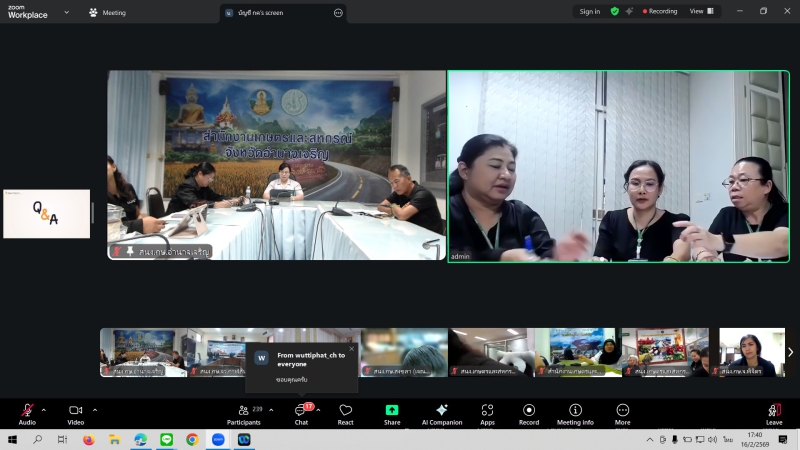The image size is (800, 450).
Task: Close the chat notification from wuttiphat_ch
Action: (x=351, y=349)
